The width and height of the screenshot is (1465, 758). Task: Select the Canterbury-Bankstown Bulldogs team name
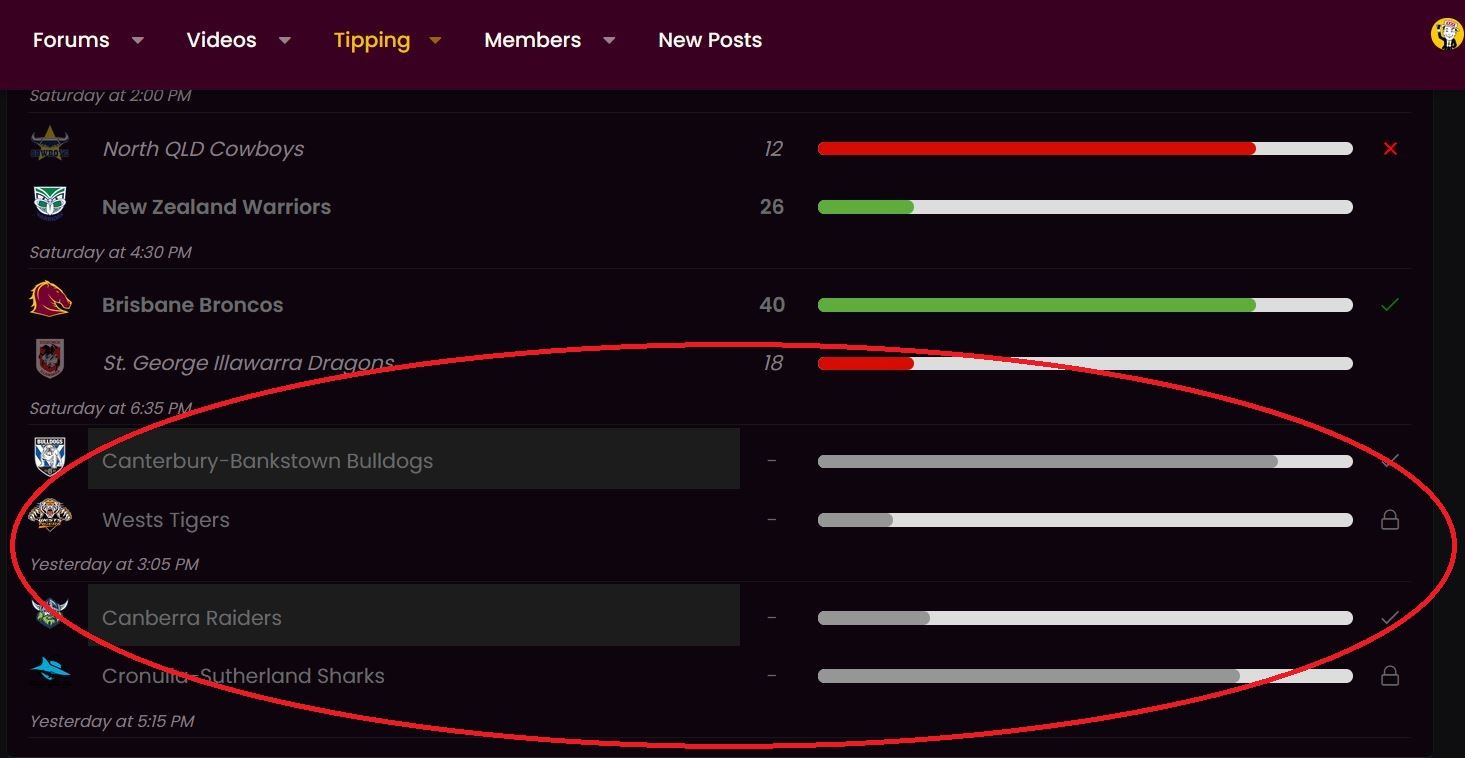(x=267, y=461)
